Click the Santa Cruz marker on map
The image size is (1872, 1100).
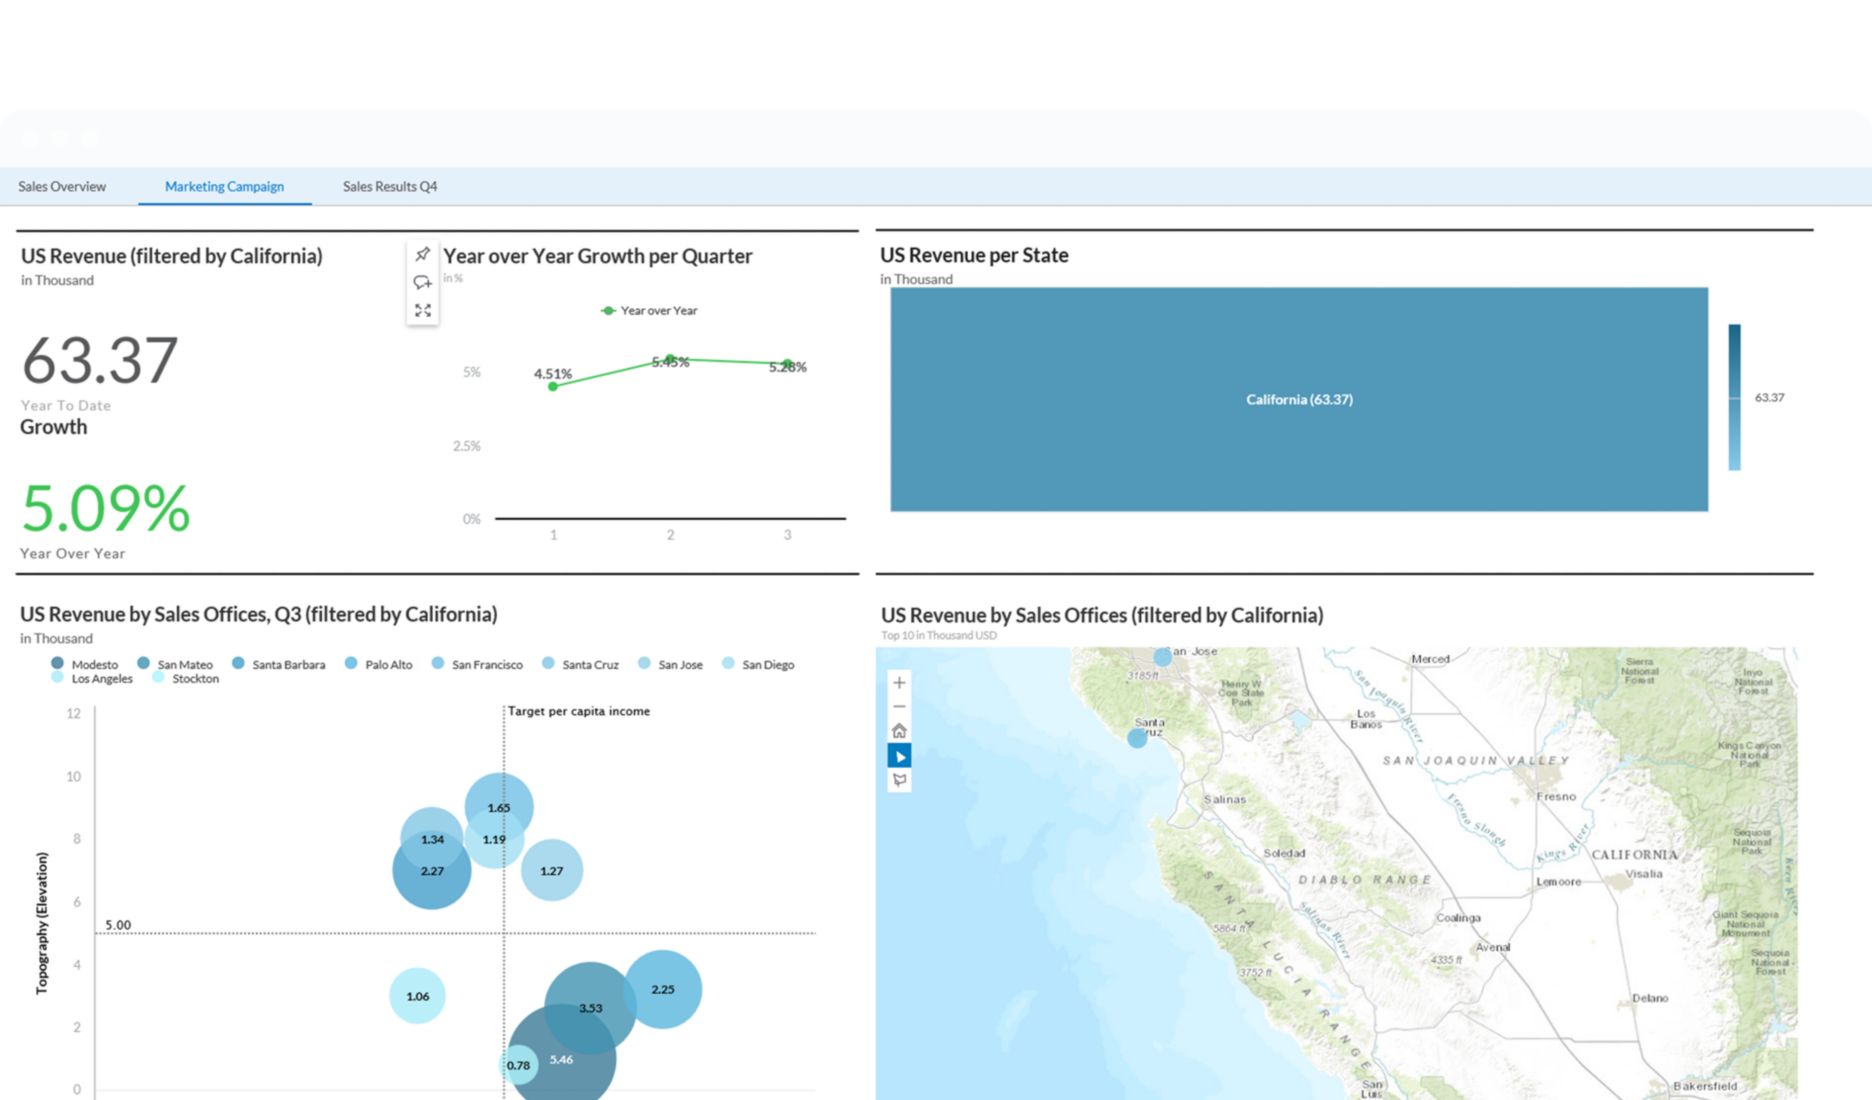(x=1137, y=738)
